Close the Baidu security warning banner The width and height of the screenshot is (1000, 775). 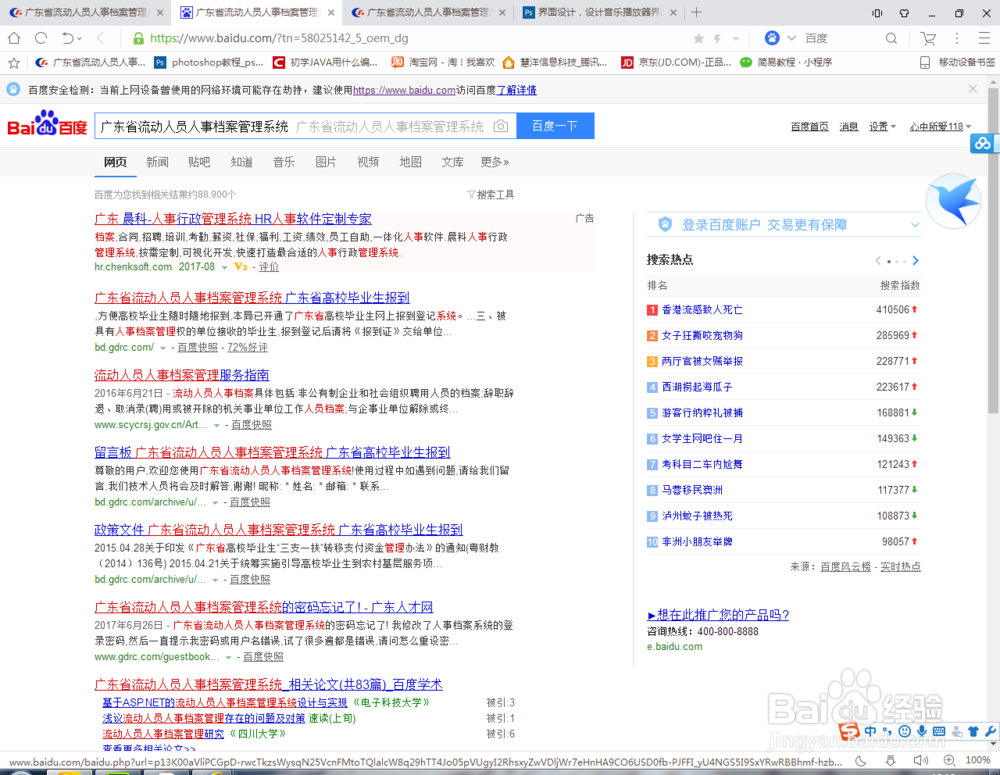[x=973, y=89]
